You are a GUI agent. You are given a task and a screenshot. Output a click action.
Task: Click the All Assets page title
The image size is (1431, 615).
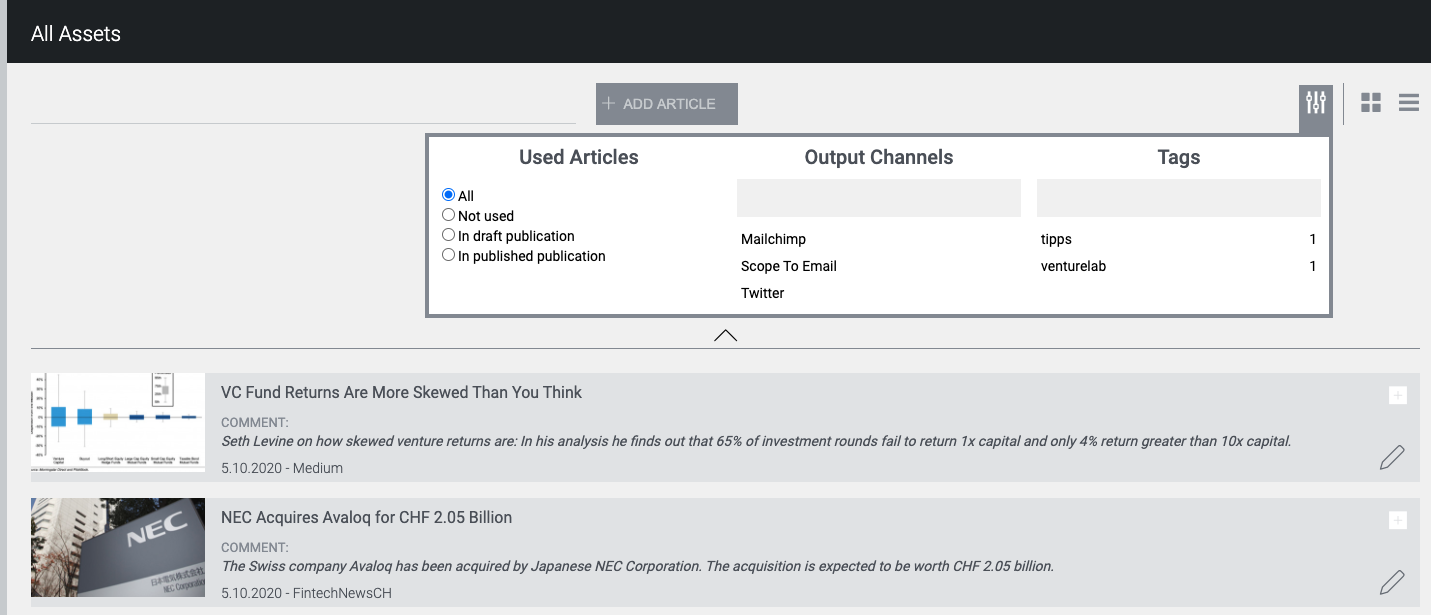pyautogui.click(x=76, y=34)
